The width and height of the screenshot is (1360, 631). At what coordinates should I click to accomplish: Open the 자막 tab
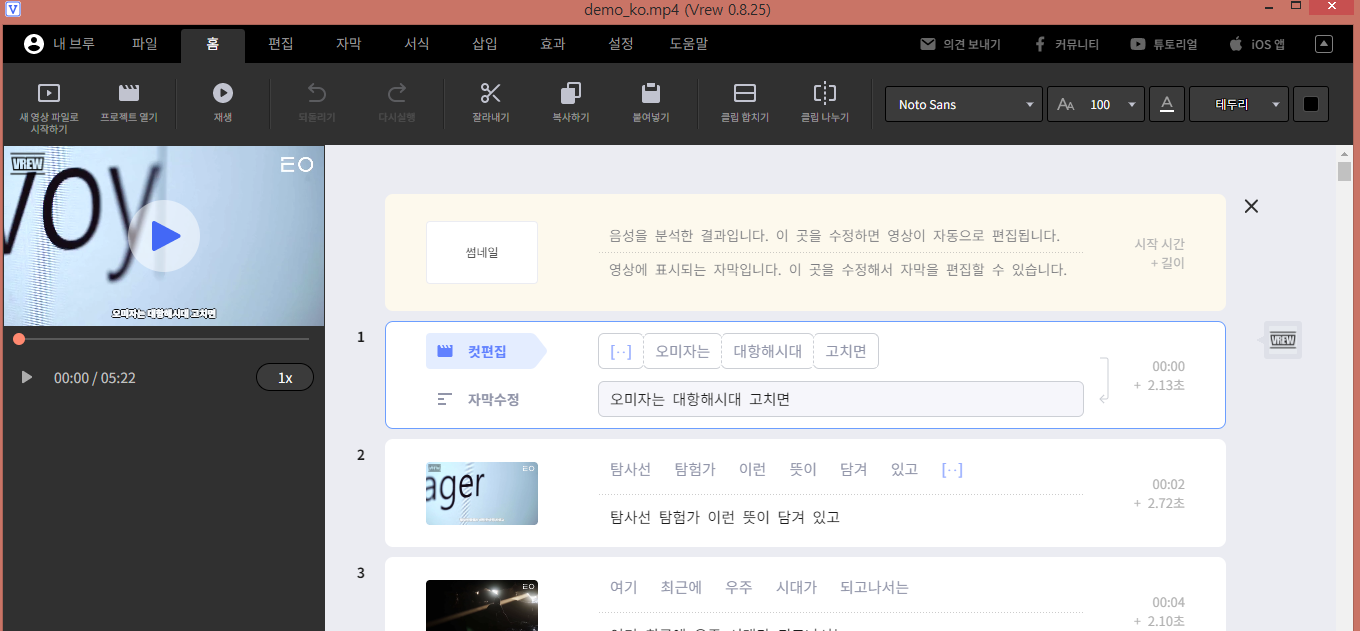coord(349,44)
